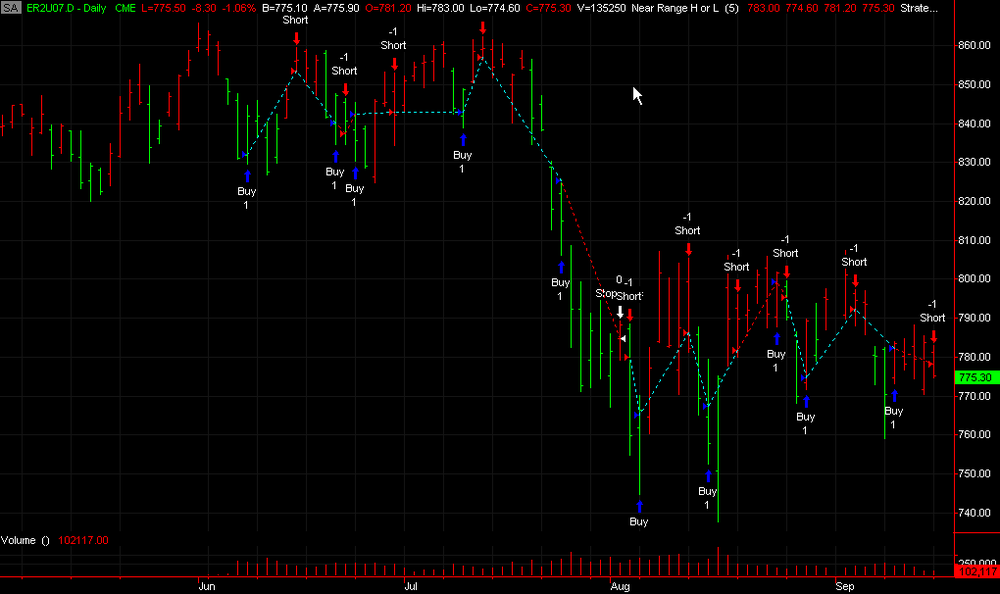Image resolution: width=1000 pixels, height=594 pixels.
Task: Click the blue Buy arrow near 803 in late July
Action: [x=561, y=267]
